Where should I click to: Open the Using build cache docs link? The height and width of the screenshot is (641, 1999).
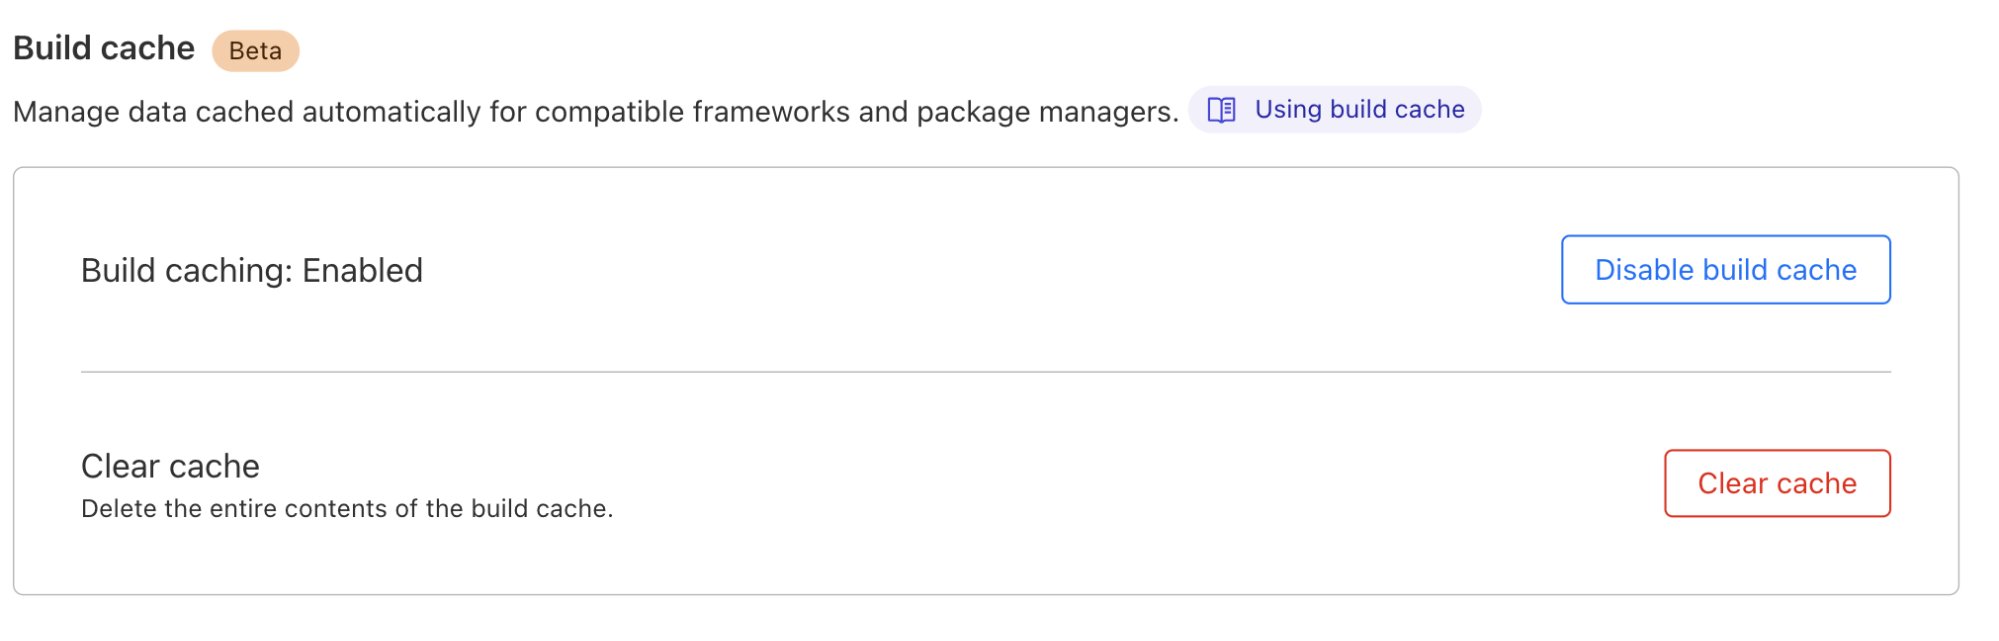point(1358,110)
